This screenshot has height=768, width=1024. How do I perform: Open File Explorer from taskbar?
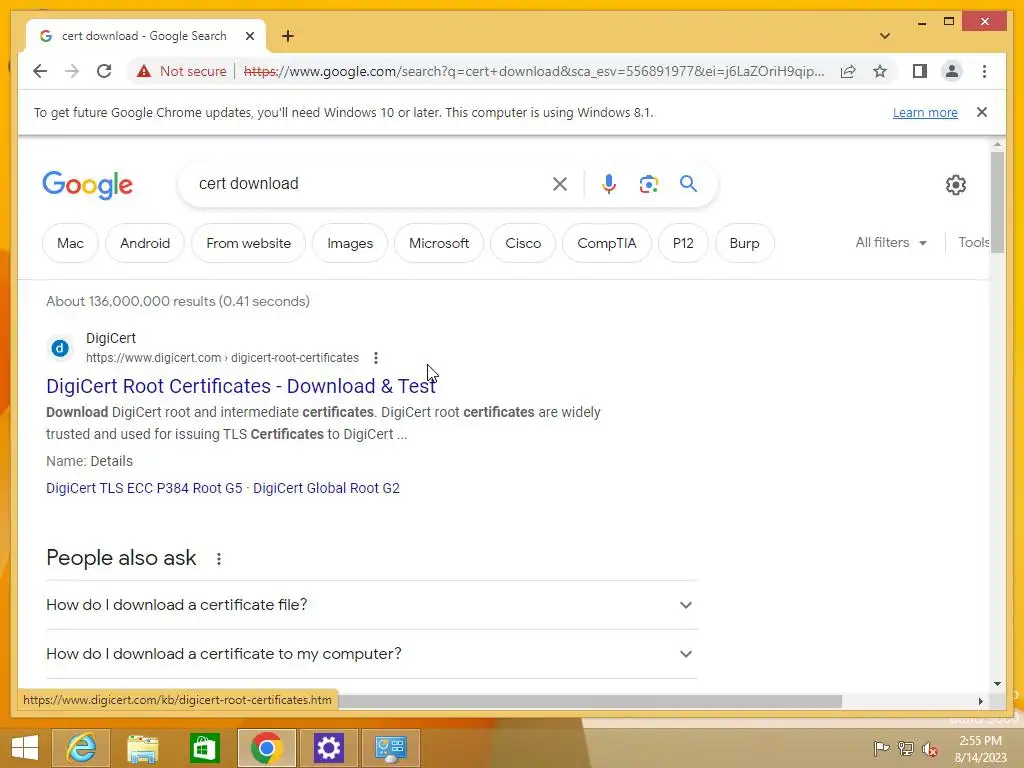[142, 748]
